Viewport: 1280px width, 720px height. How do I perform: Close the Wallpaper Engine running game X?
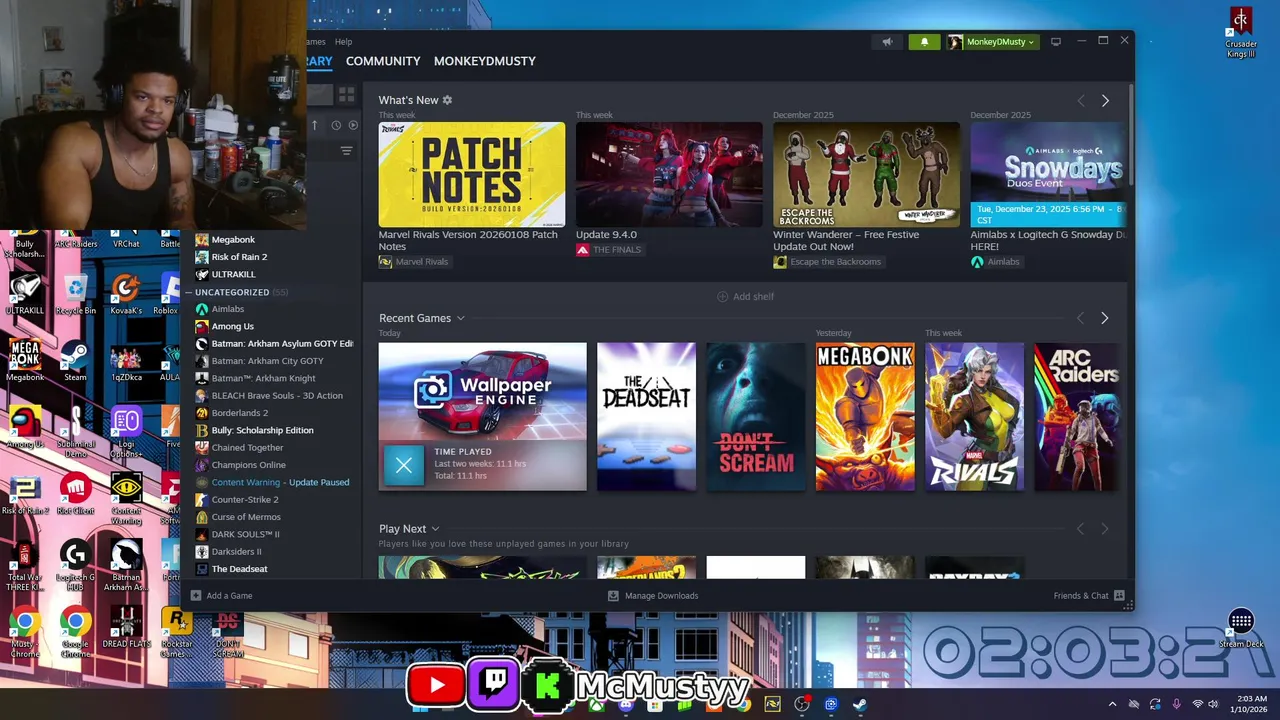404,465
